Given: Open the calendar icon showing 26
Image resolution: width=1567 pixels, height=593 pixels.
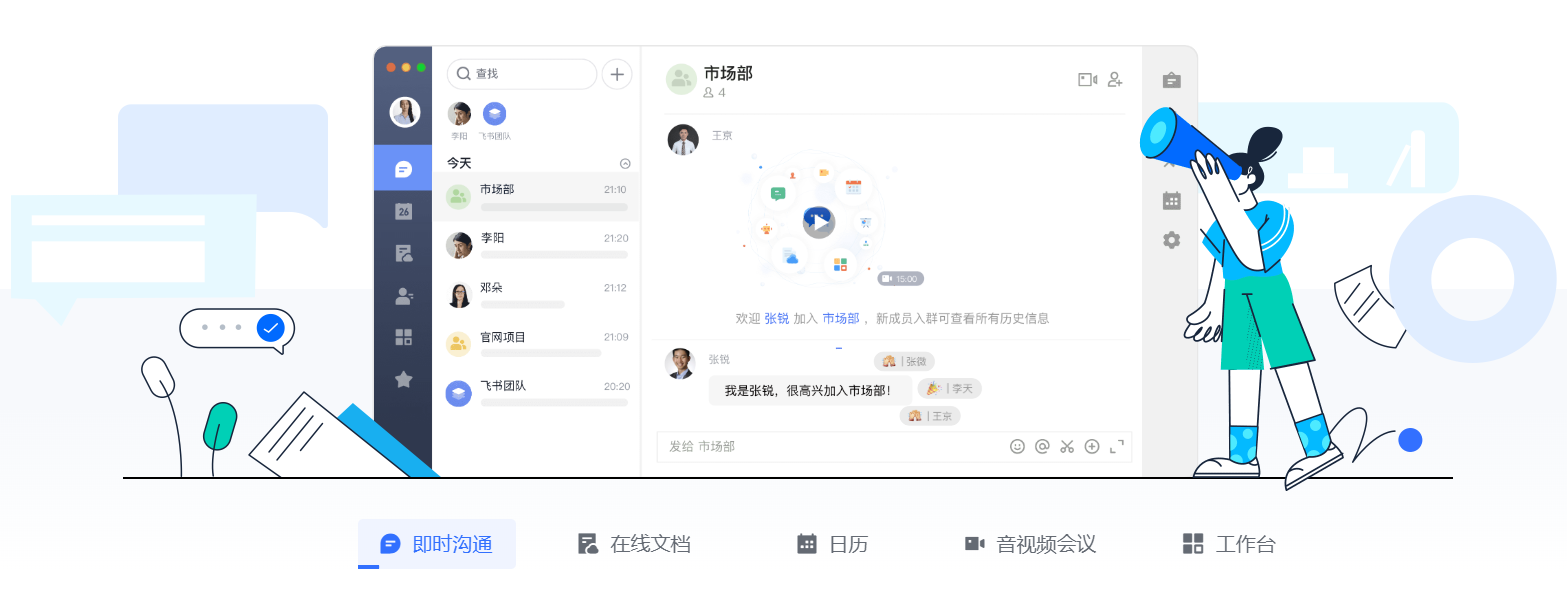Looking at the screenshot, I should click(403, 211).
